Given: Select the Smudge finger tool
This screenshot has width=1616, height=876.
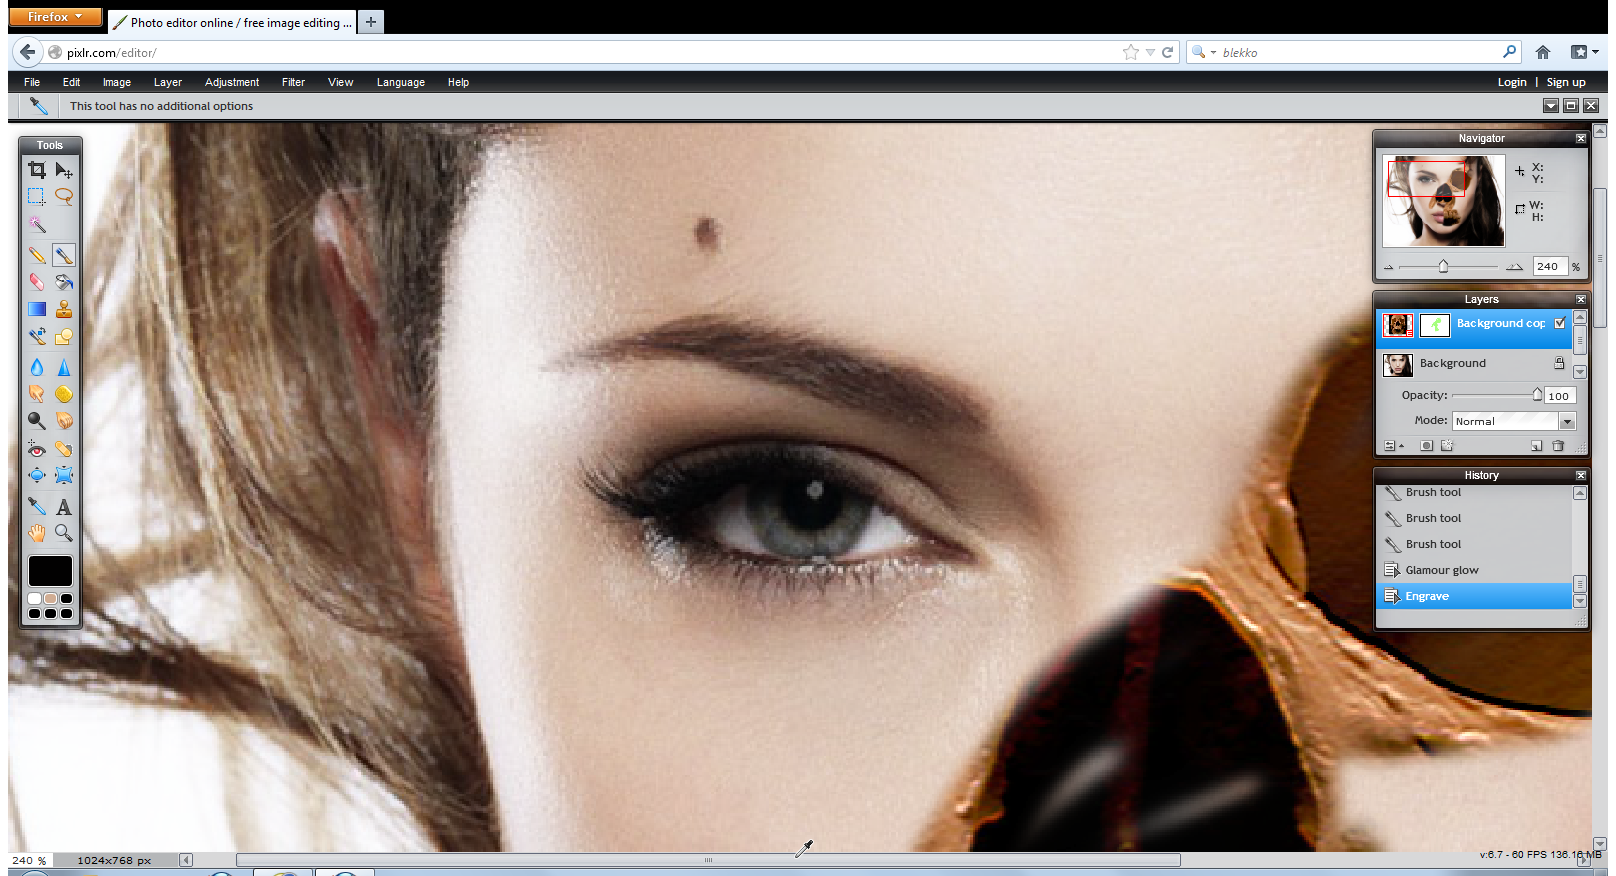Looking at the screenshot, I should [x=37, y=394].
